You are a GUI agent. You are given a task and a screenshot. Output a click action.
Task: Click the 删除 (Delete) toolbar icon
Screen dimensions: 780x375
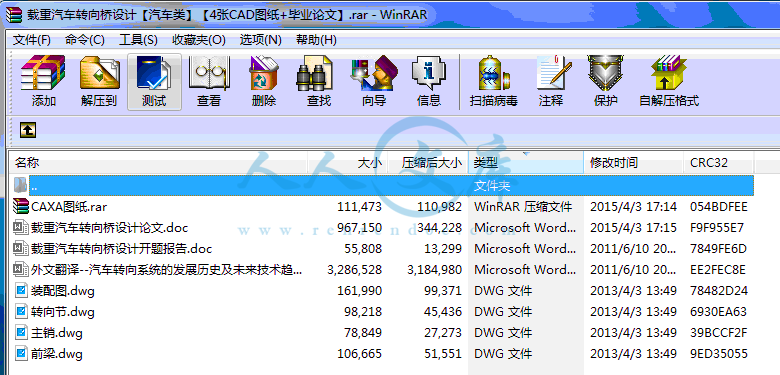264,73
